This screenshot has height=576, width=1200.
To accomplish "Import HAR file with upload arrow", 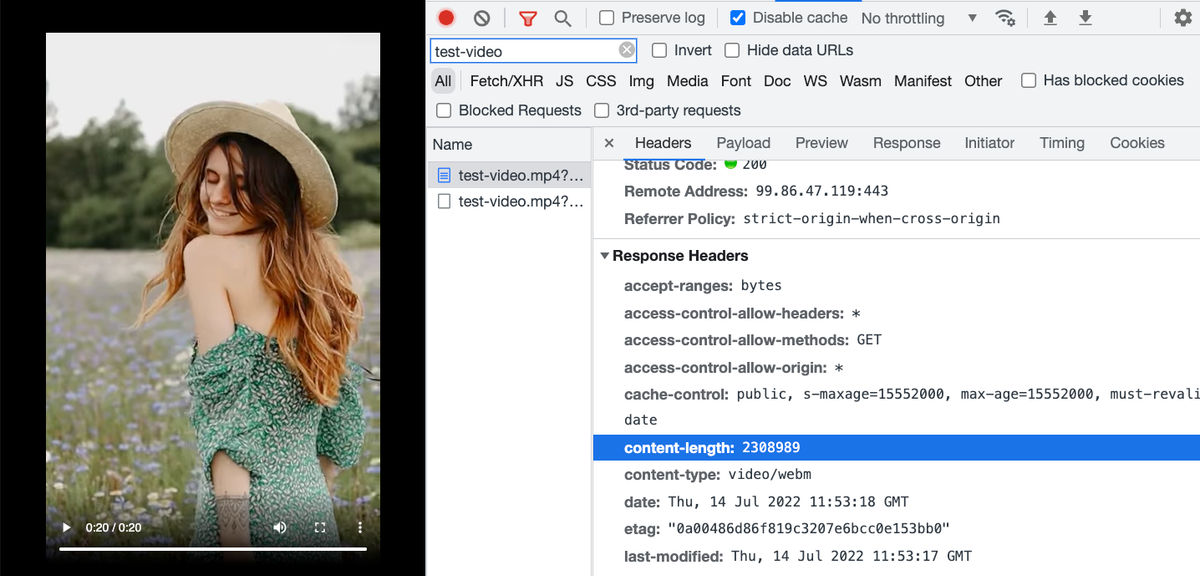I will (x=1050, y=18).
